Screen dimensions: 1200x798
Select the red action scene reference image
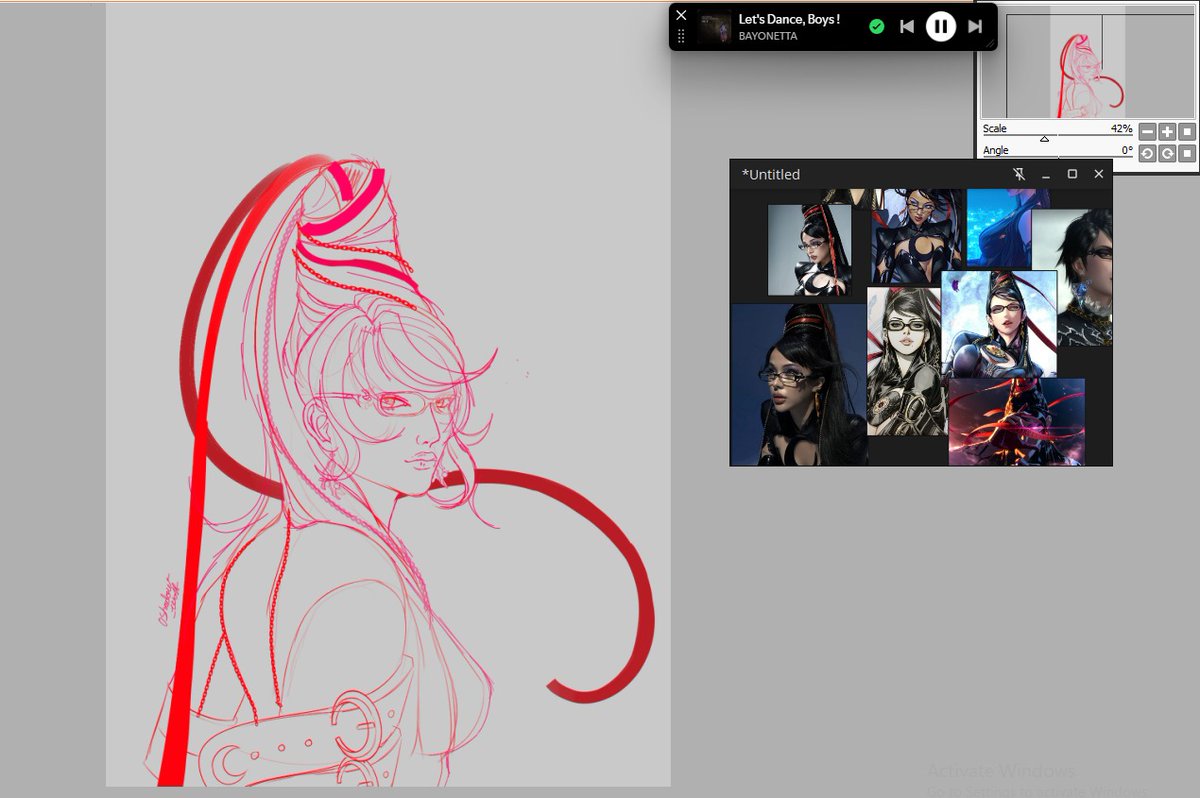(1016, 421)
